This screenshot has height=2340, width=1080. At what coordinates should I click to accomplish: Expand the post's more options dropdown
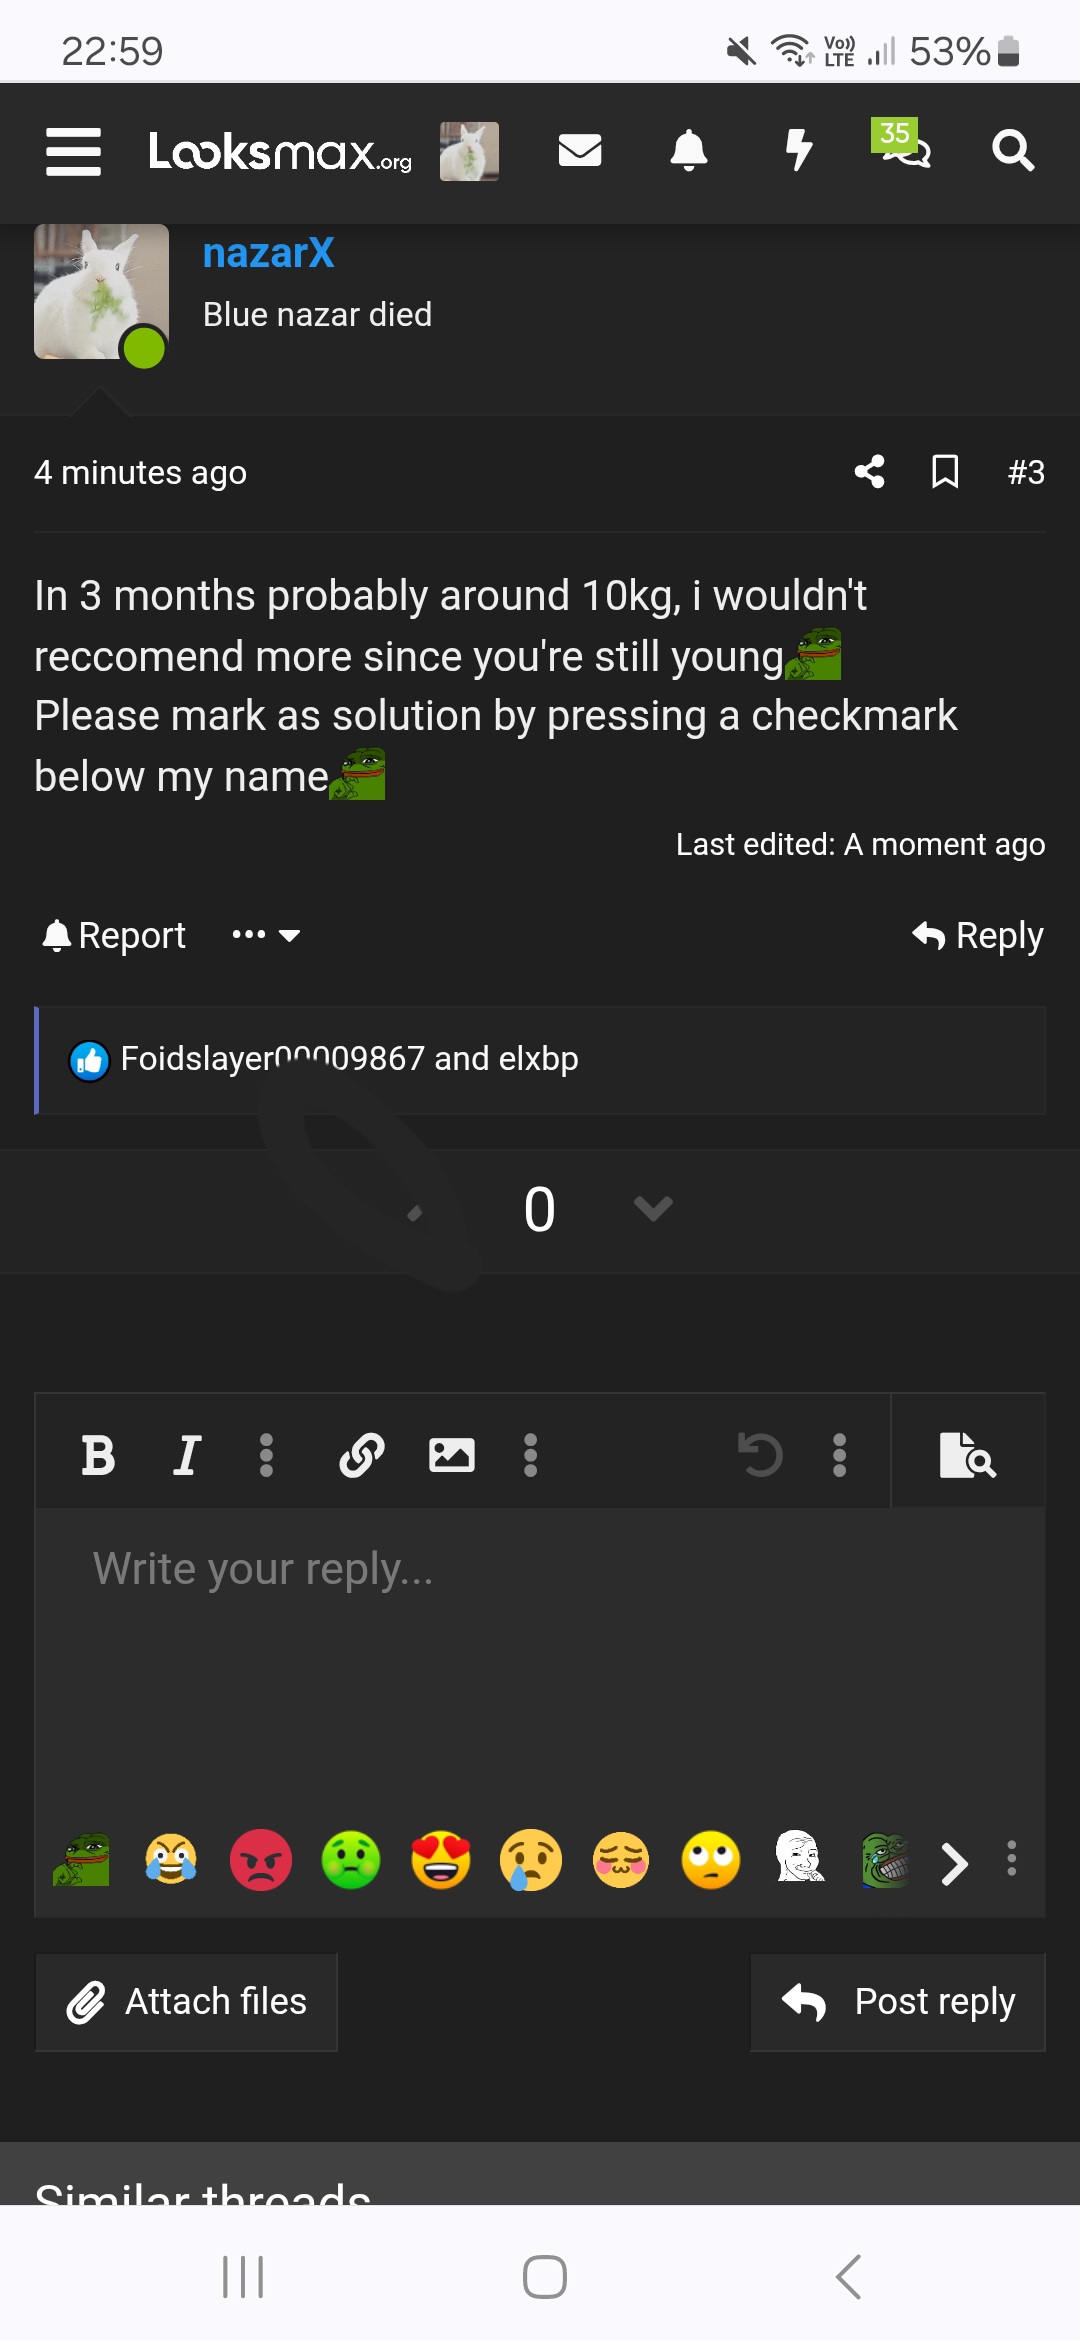[266, 935]
